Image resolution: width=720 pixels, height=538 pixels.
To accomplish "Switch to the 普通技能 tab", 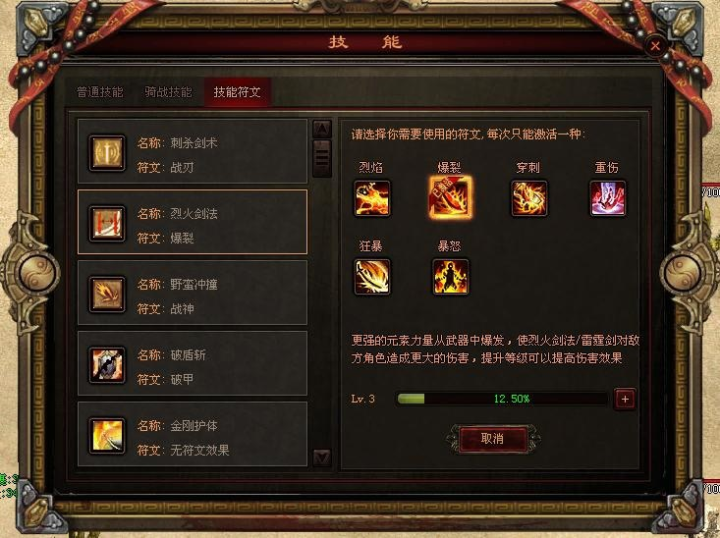I will point(100,92).
